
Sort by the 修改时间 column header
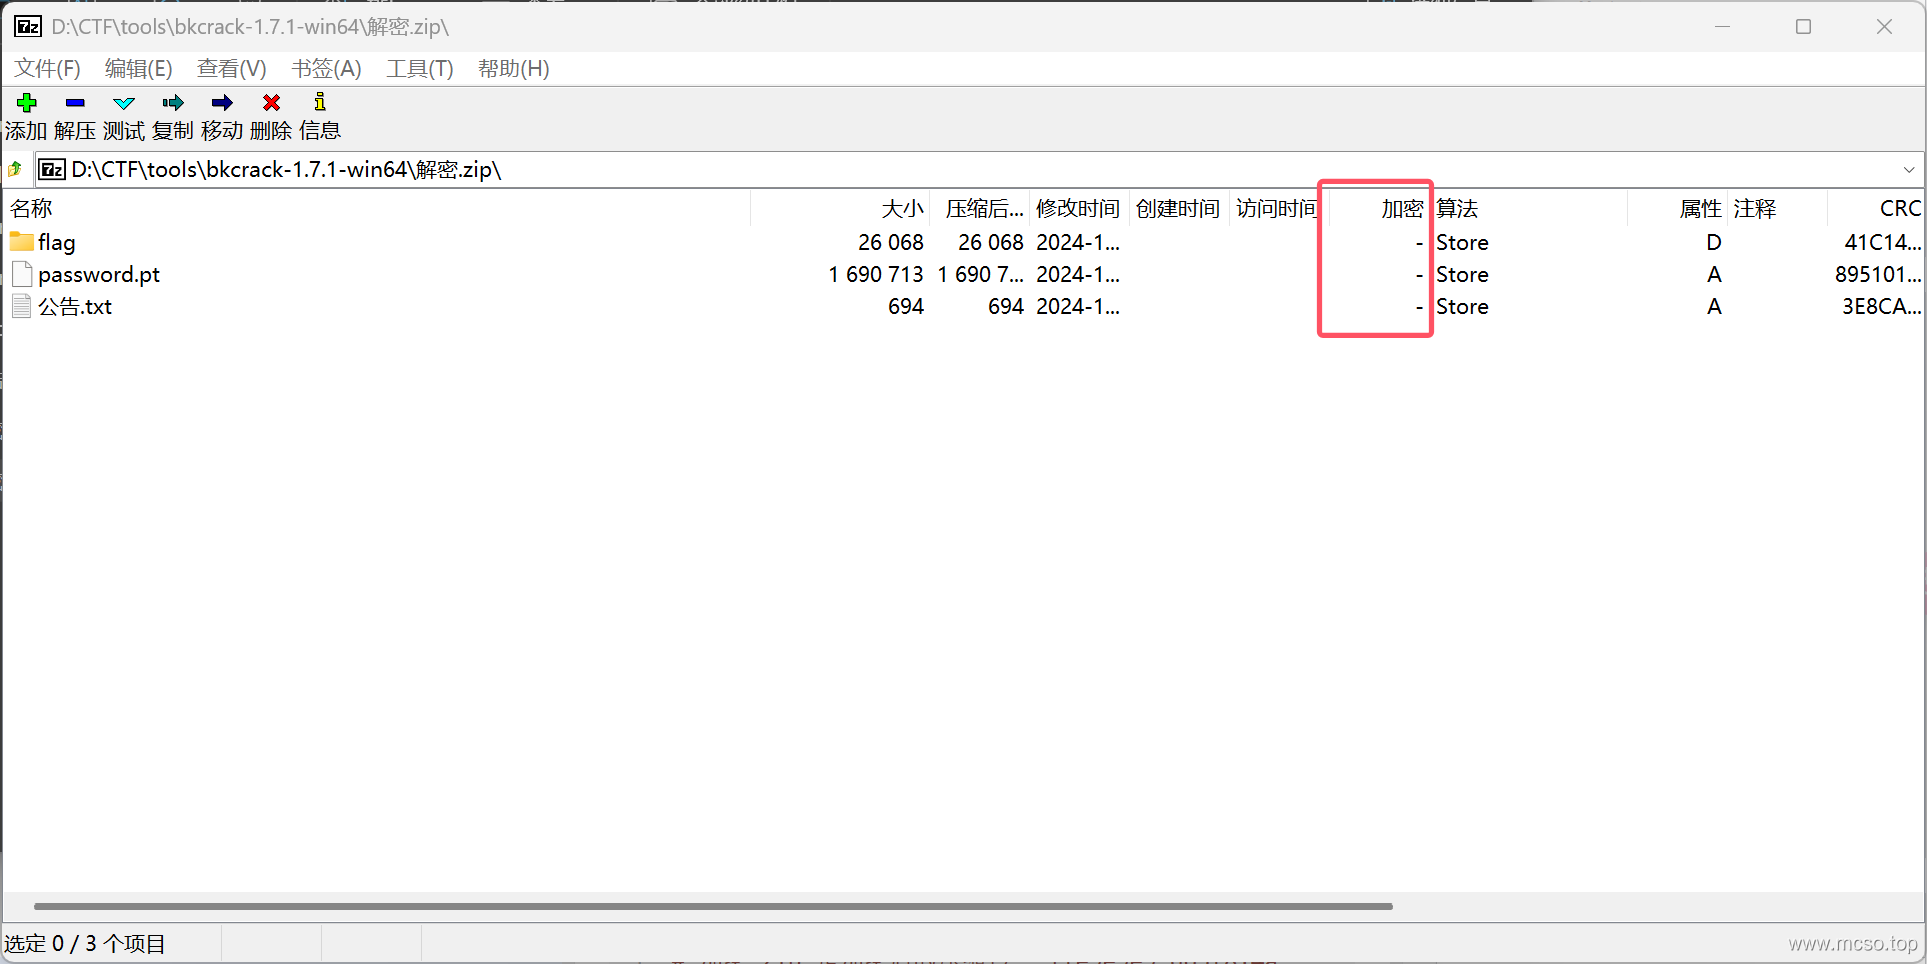(1079, 208)
